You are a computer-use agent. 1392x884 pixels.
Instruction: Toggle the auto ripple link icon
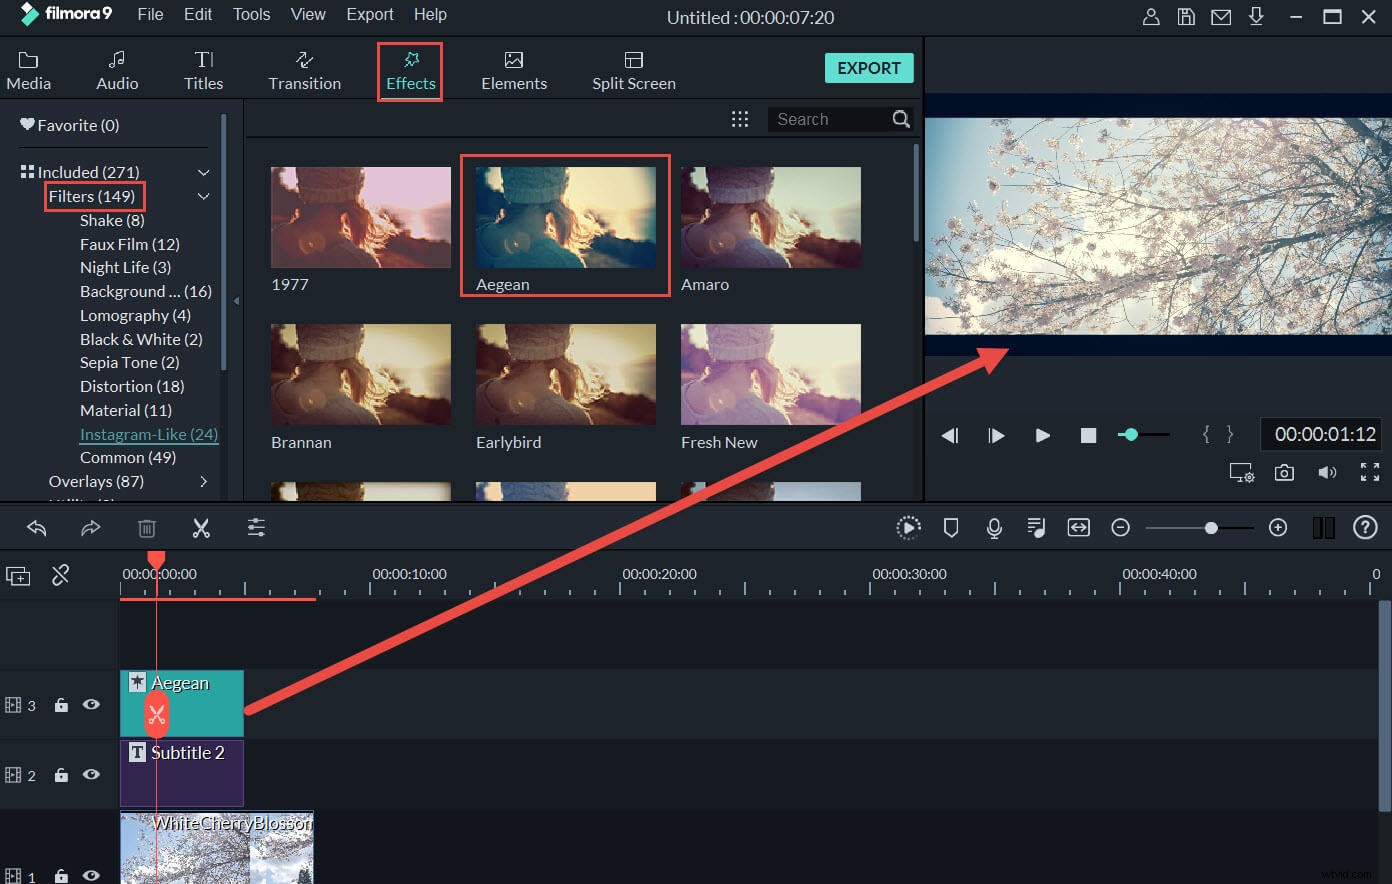click(61, 575)
